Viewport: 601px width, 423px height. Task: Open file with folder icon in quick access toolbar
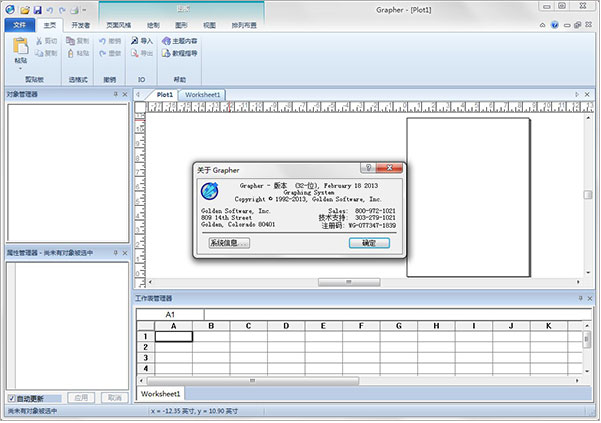(25, 10)
